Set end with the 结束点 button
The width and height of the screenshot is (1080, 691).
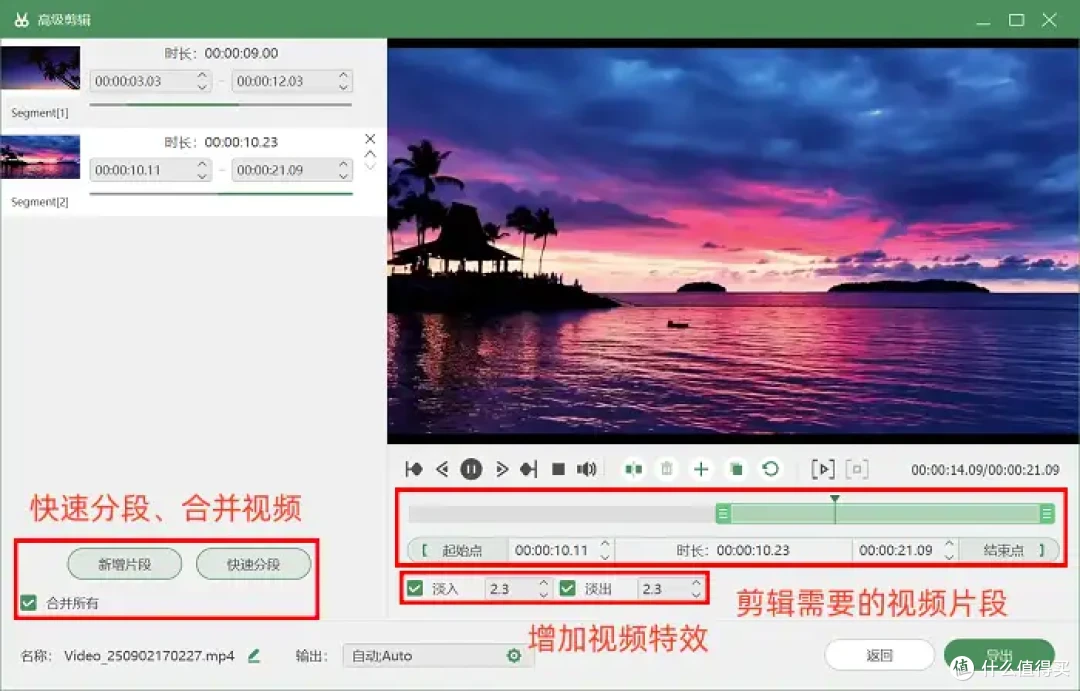click(1009, 550)
